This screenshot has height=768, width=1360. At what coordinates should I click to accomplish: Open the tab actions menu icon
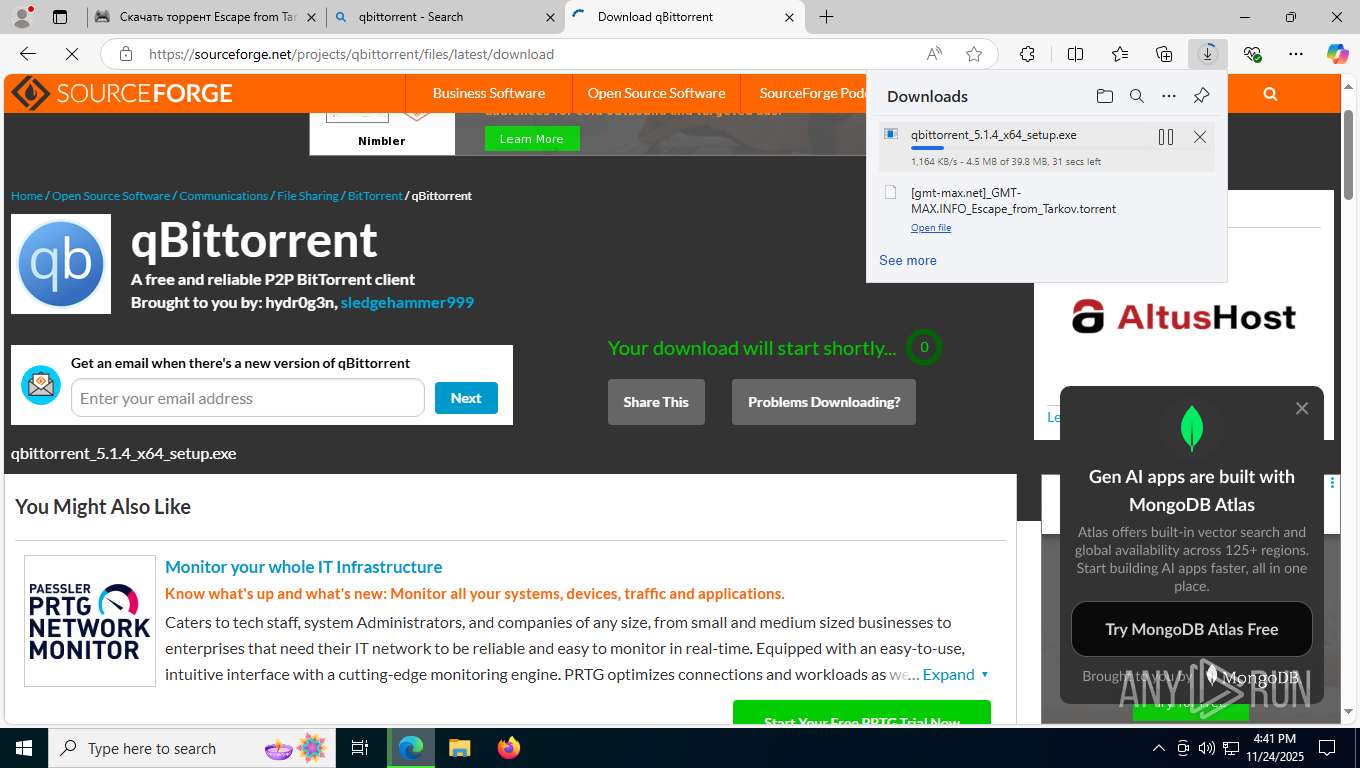(x=60, y=17)
